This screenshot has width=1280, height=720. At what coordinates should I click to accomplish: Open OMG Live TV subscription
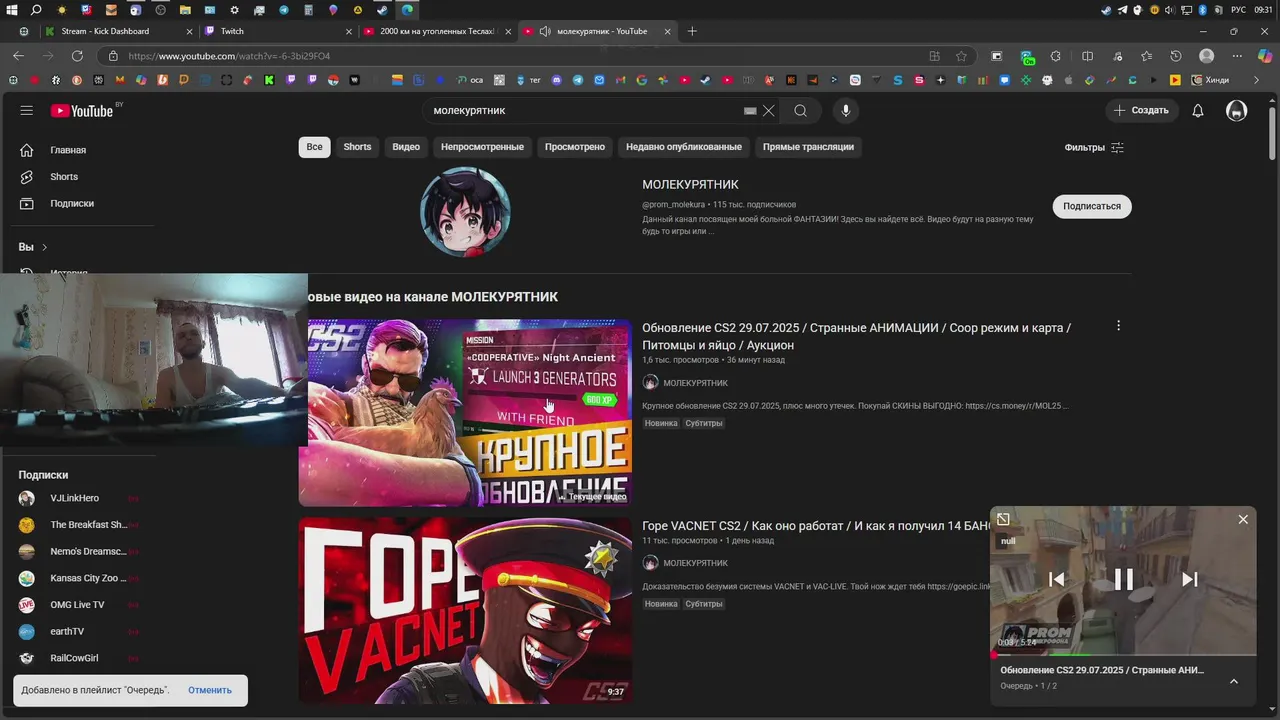[78, 605]
